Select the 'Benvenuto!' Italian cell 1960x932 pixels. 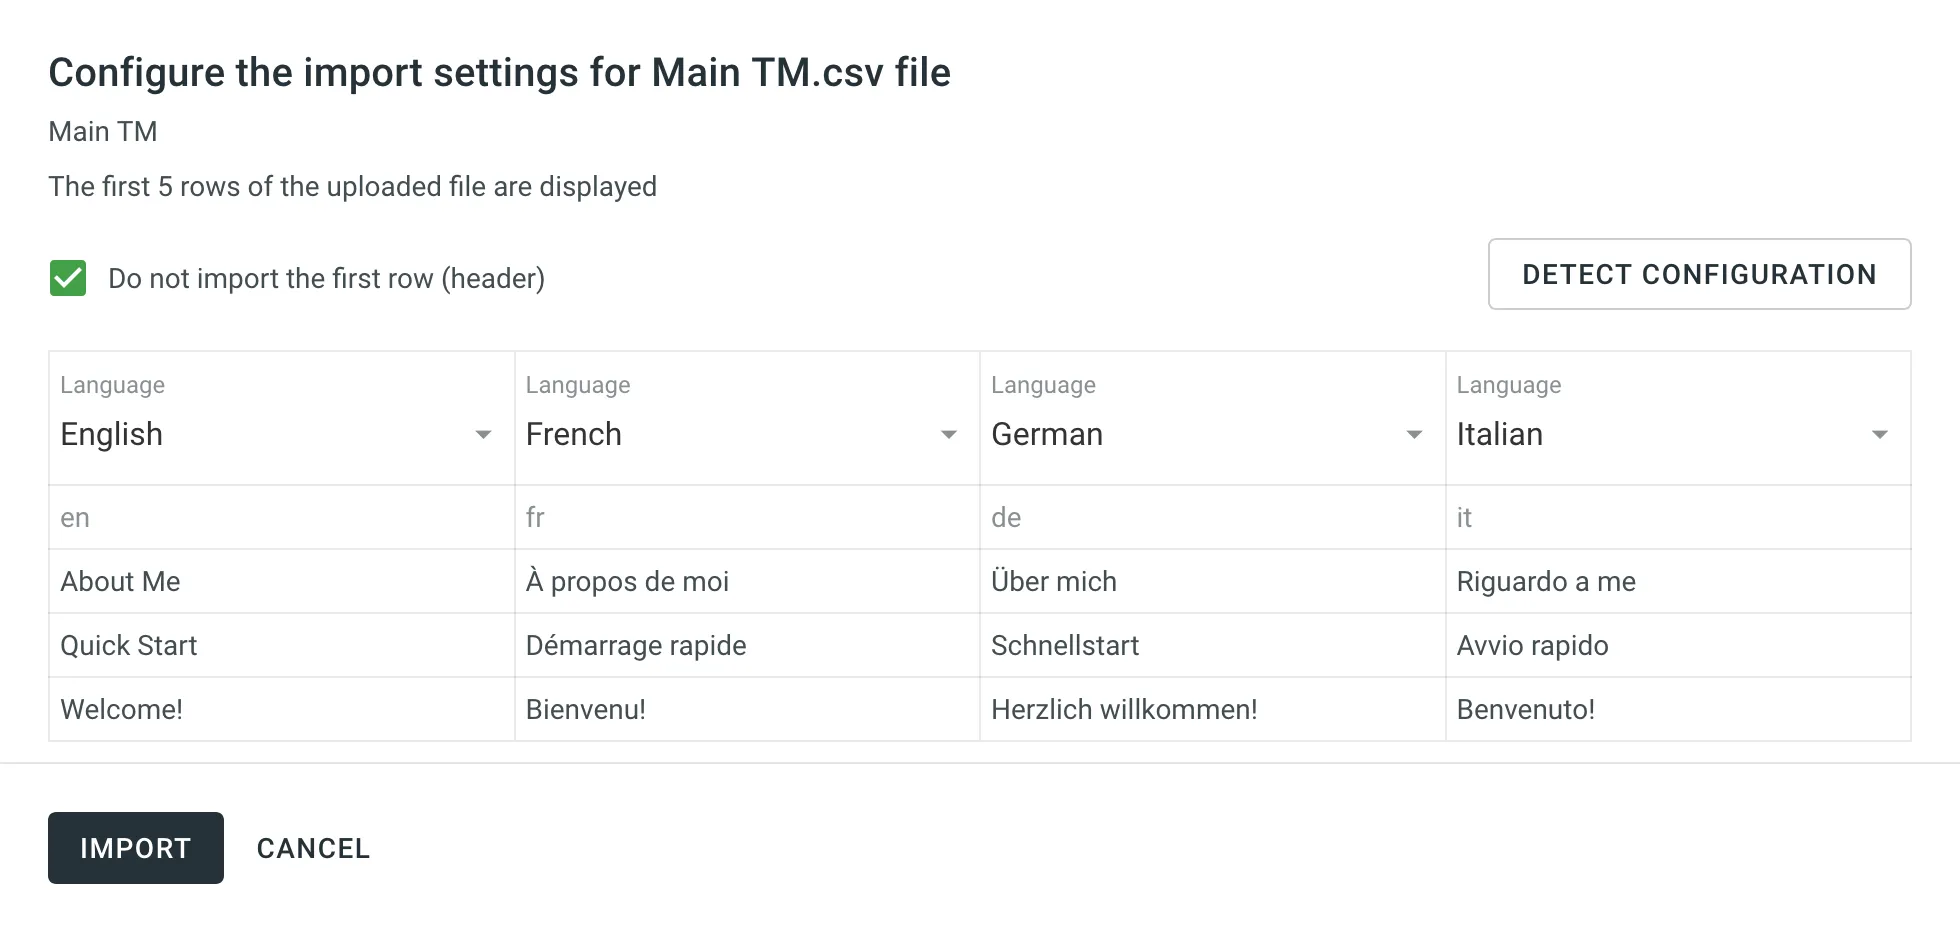pos(1525,709)
